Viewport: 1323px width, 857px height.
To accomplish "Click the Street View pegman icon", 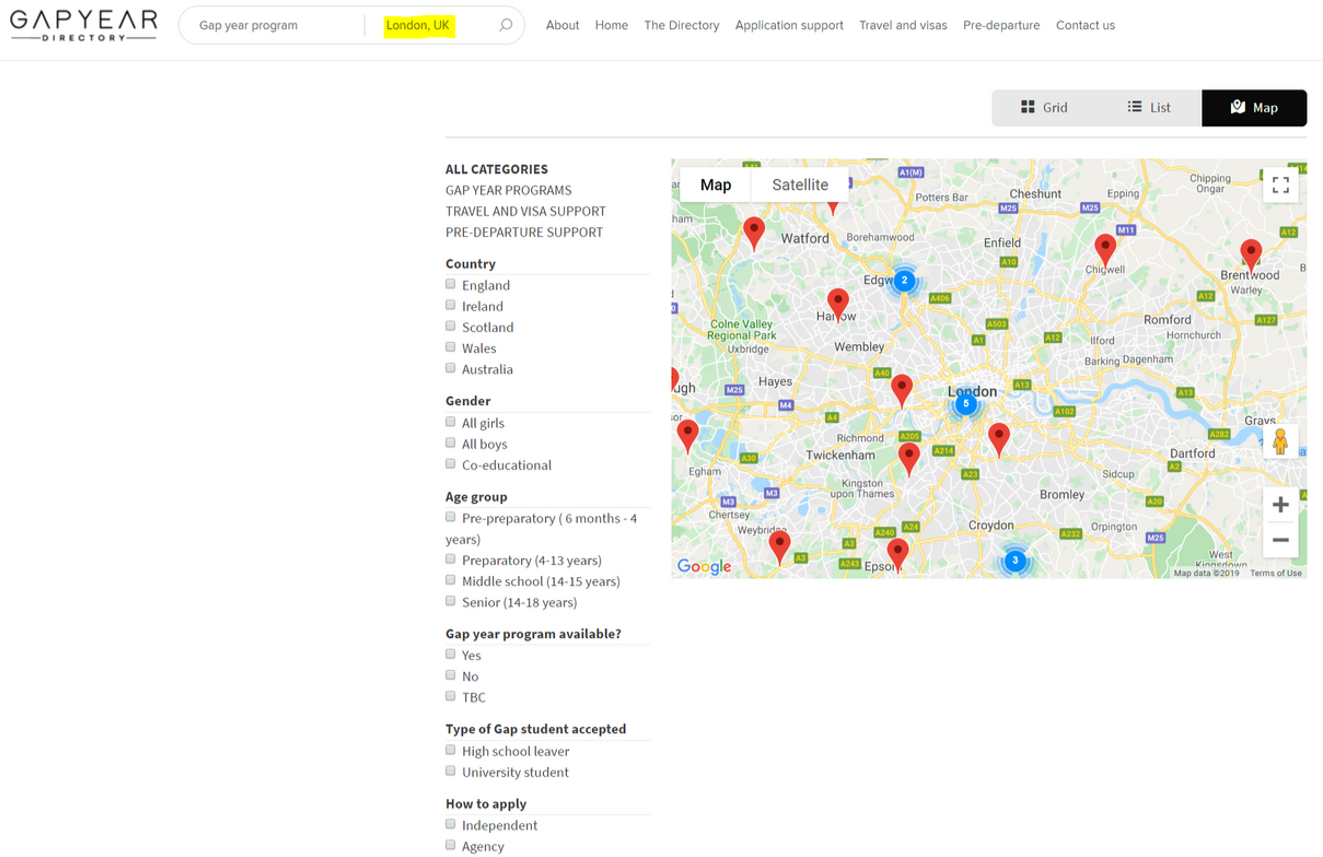I will (x=1280, y=441).
